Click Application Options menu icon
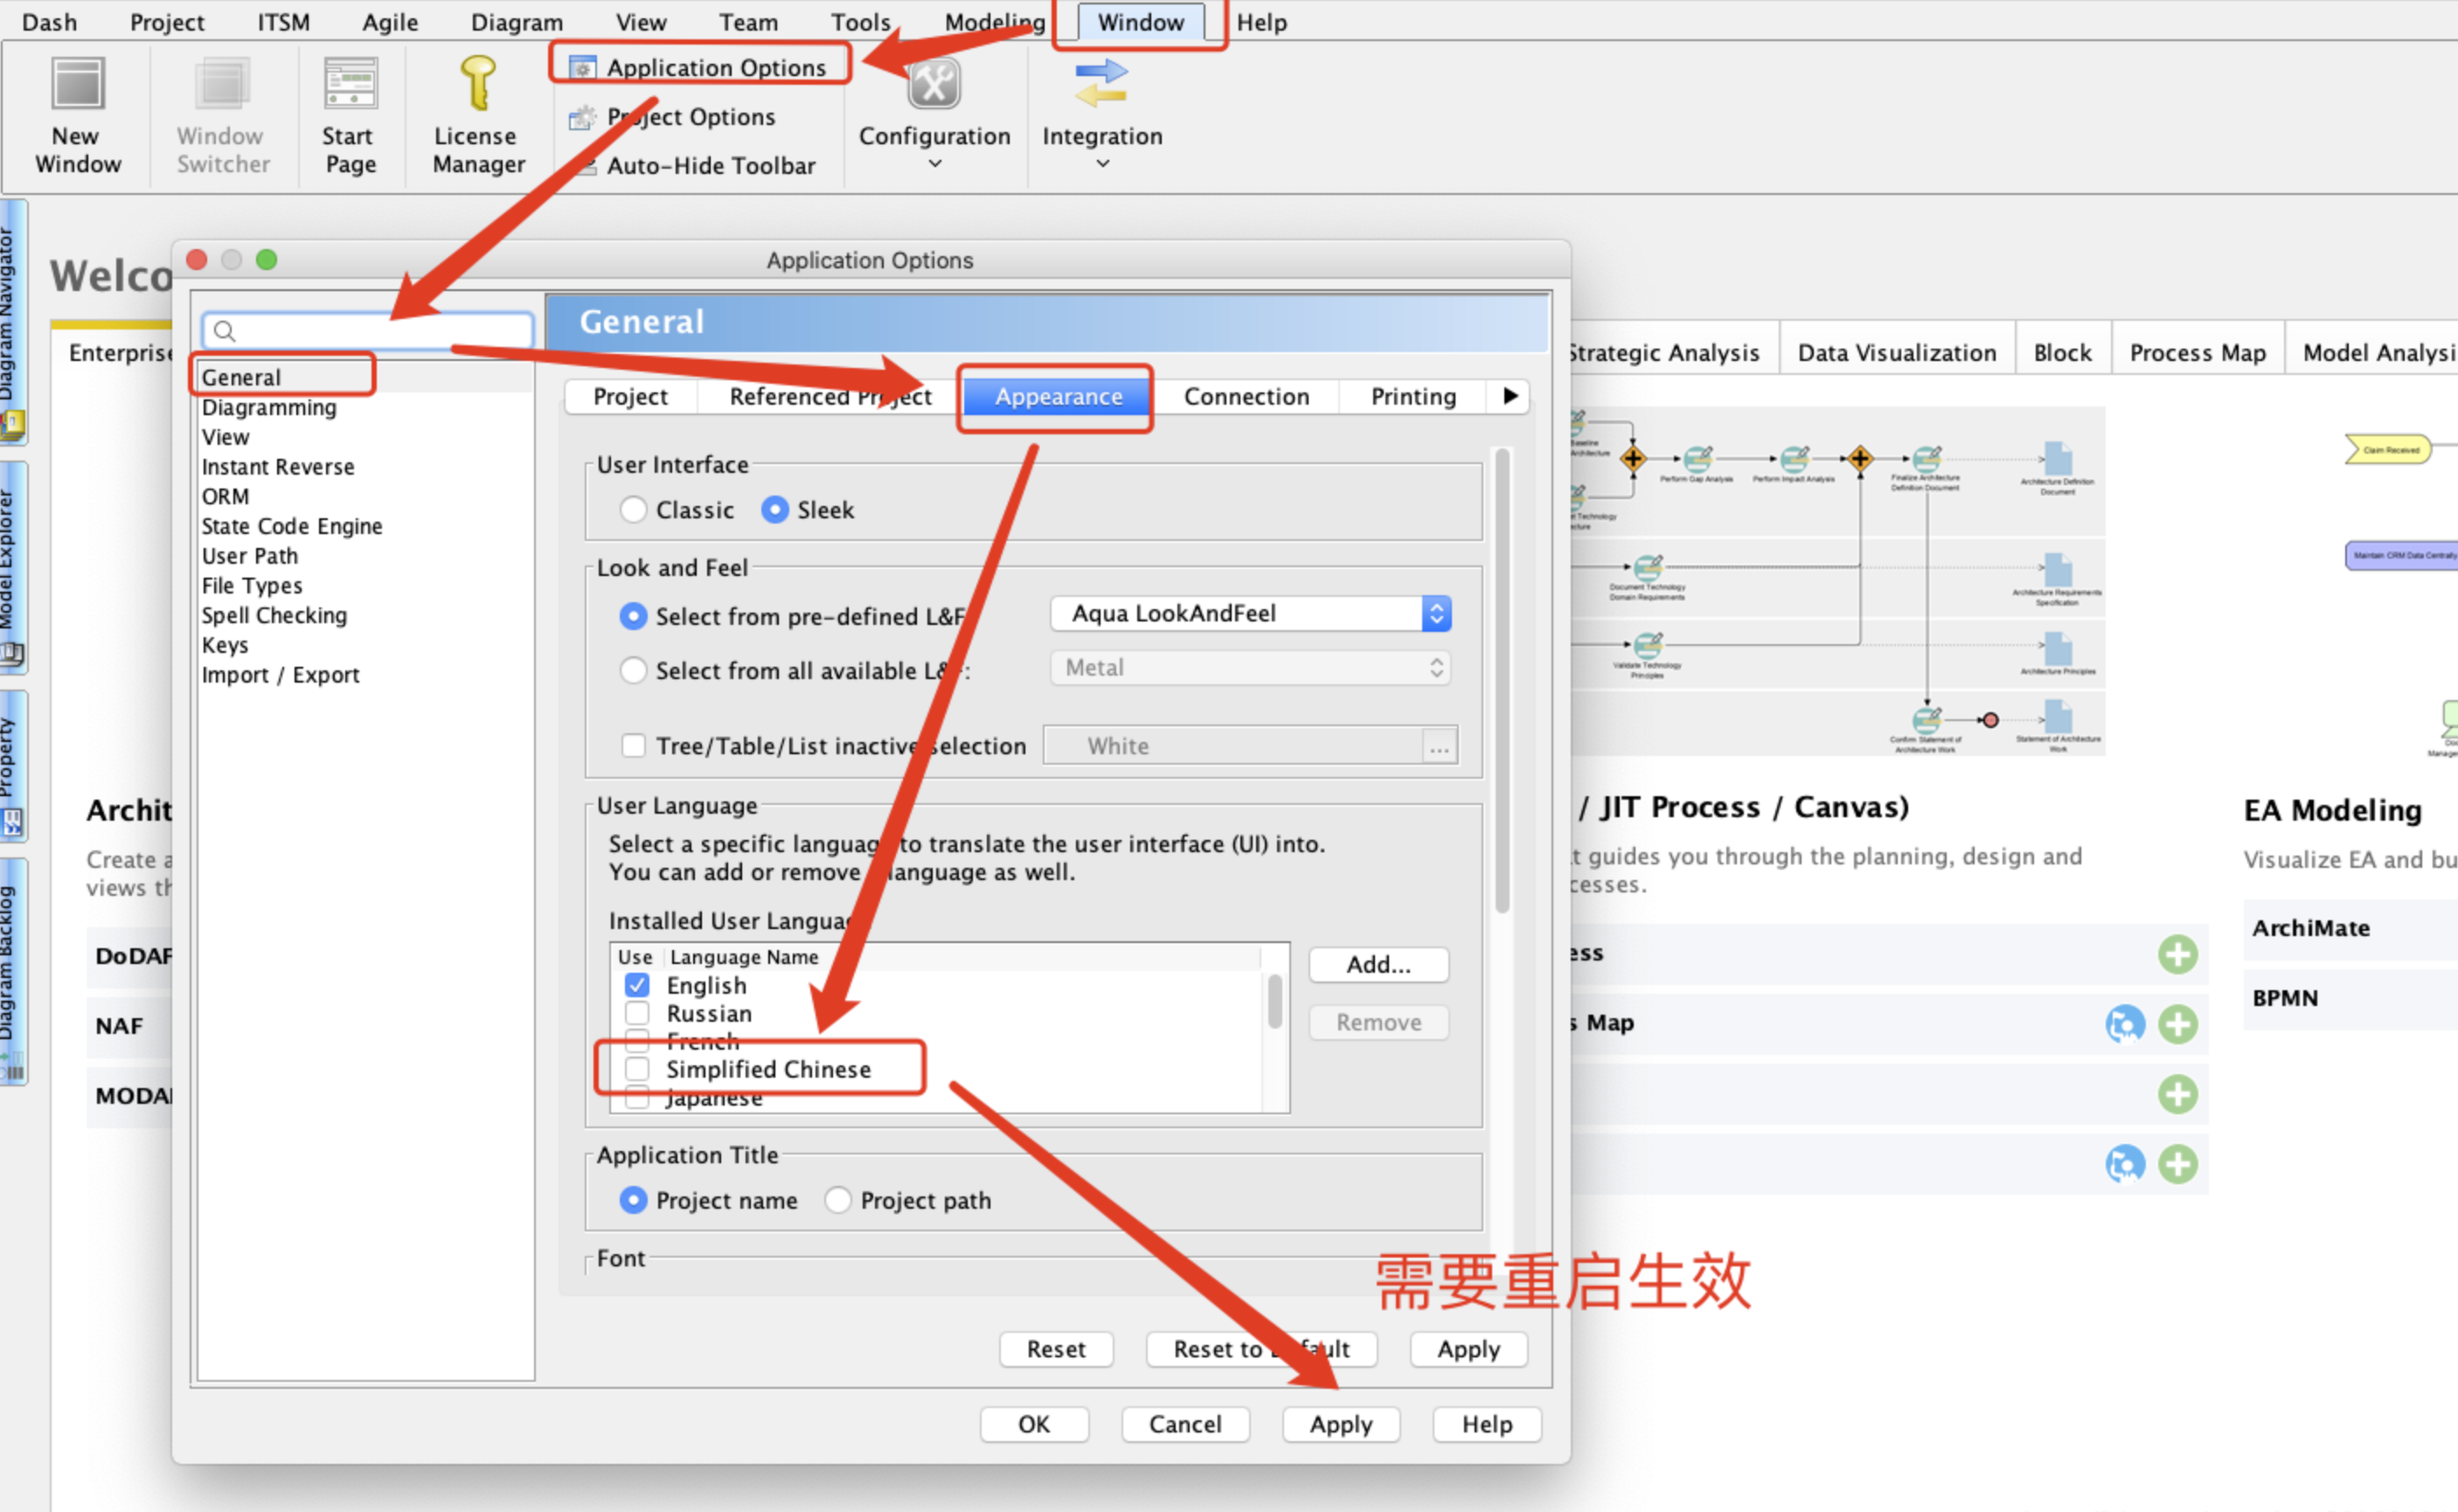Screen dimensions: 2458x1512 click(x=582, y=68)
